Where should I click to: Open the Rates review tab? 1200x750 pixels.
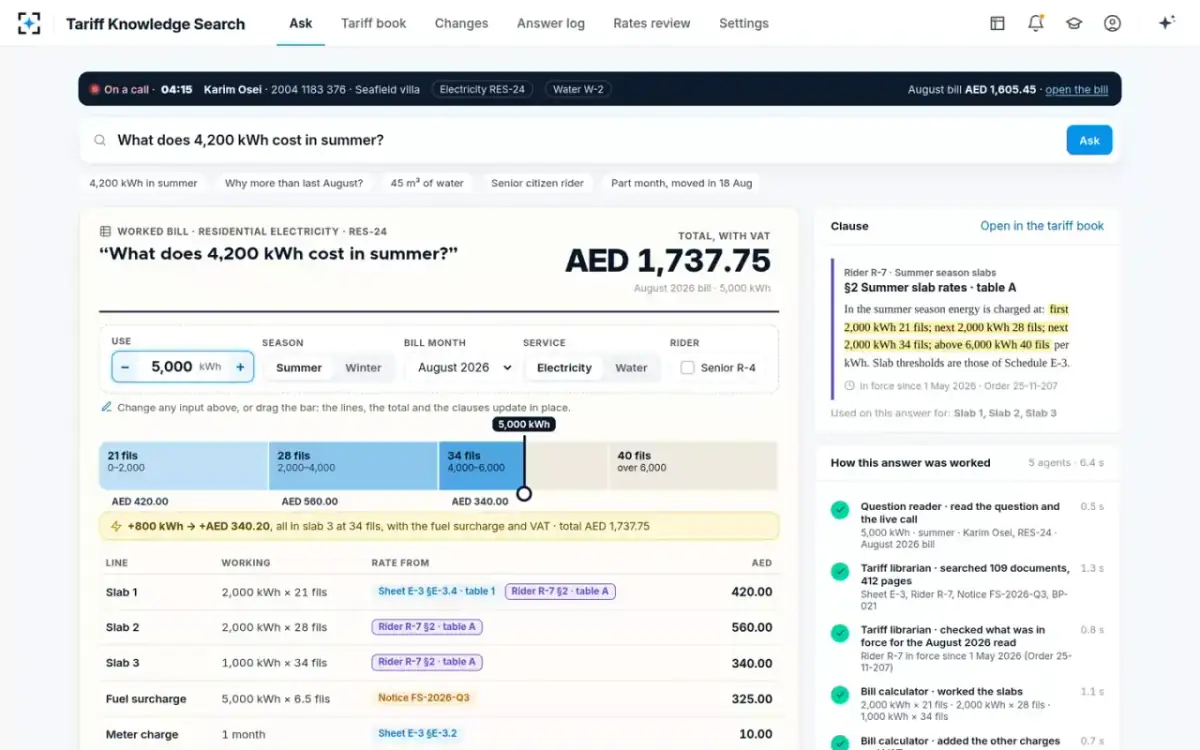[x=652, y=23]
